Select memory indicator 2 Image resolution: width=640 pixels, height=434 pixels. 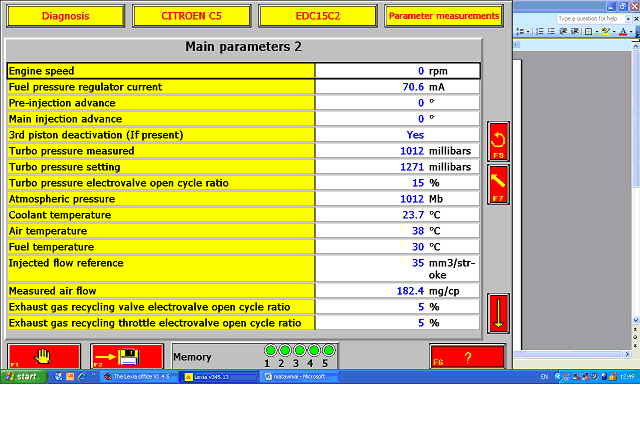(285, 350)
